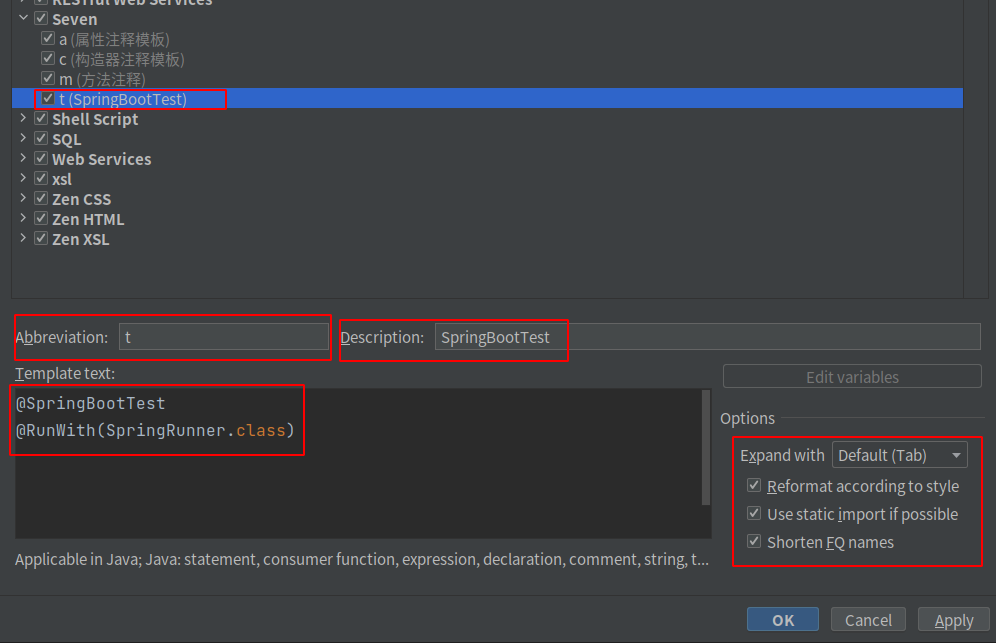Select the Zen XSL group row
Screen dimensions: 996x643
pyautogui.click(x=487, y=240)
